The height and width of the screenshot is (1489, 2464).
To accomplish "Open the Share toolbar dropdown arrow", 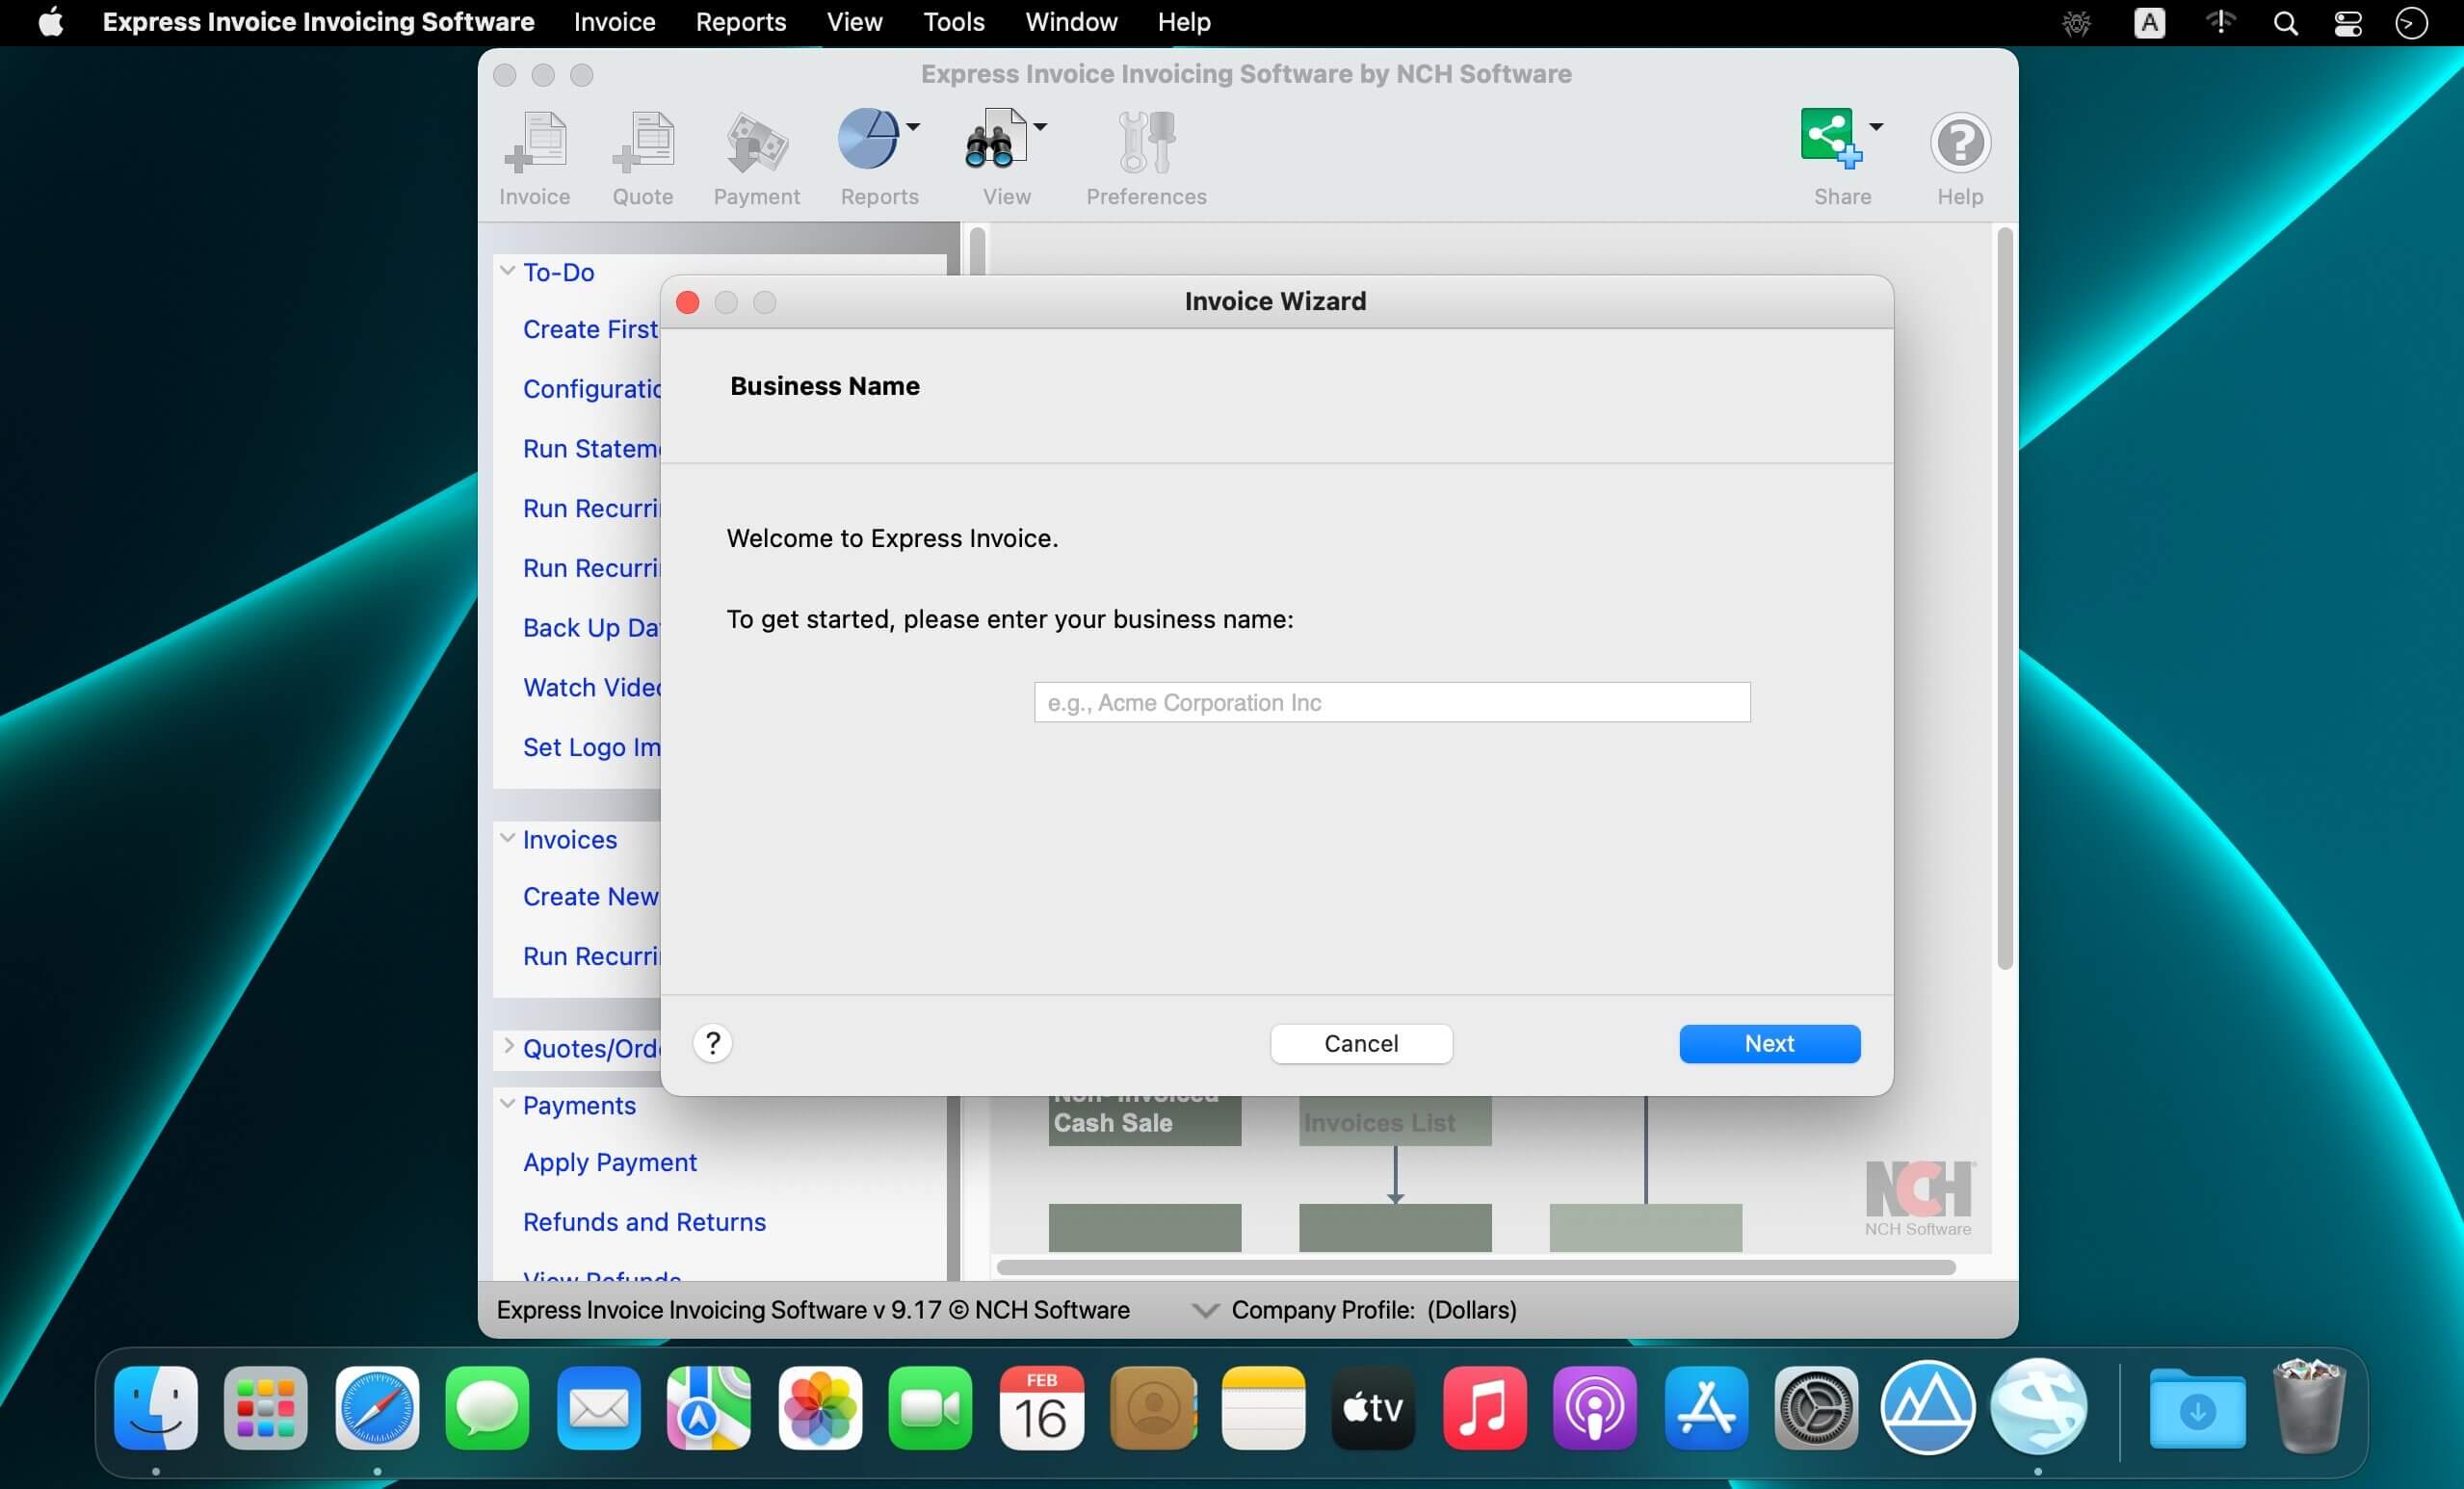I will coord(1876,127).
